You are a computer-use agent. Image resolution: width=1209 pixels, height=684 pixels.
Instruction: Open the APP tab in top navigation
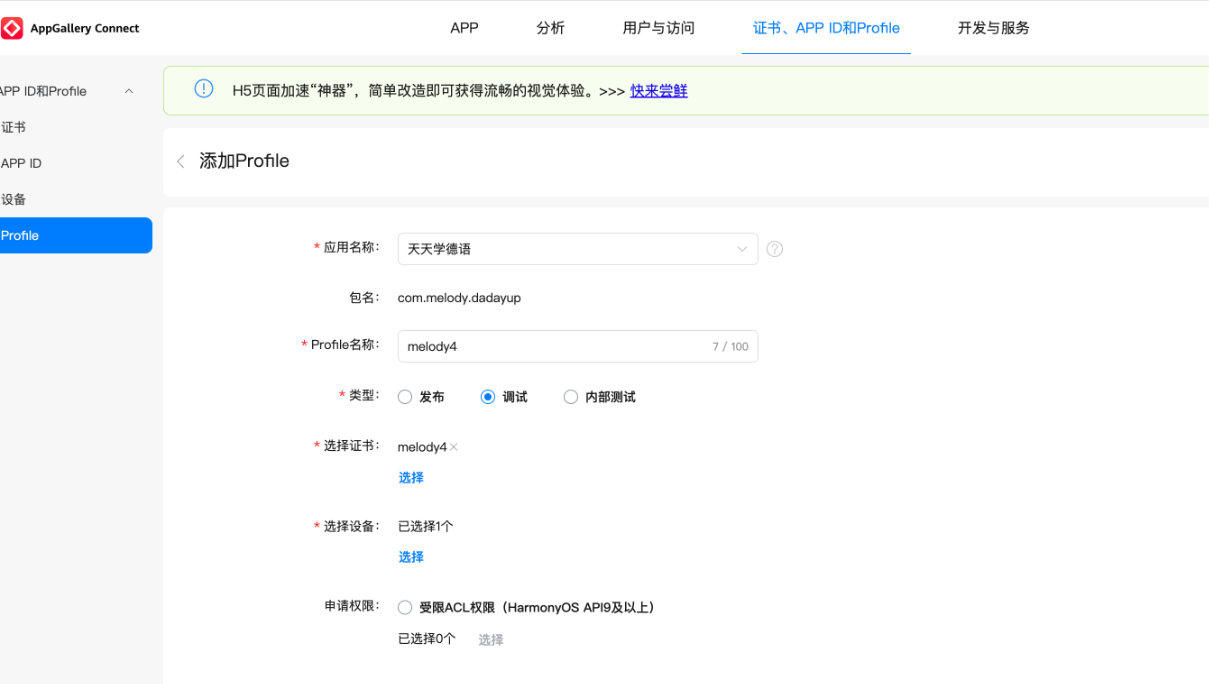click(464, 28)
